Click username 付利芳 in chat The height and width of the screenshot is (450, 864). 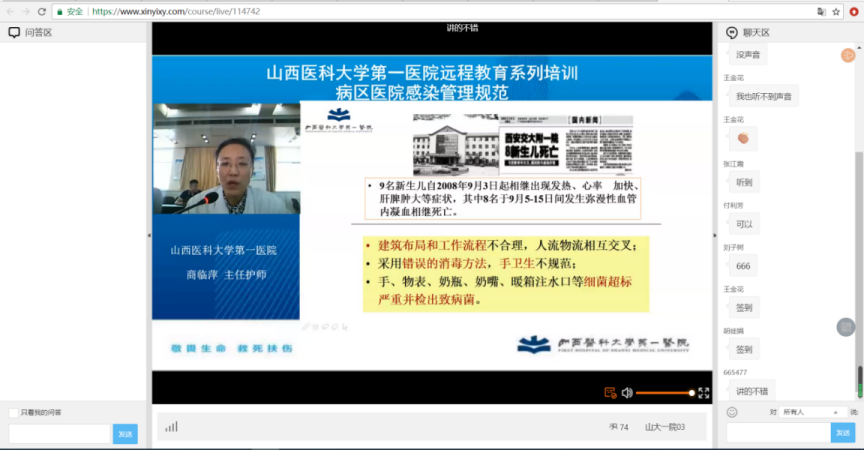(733, 205)
